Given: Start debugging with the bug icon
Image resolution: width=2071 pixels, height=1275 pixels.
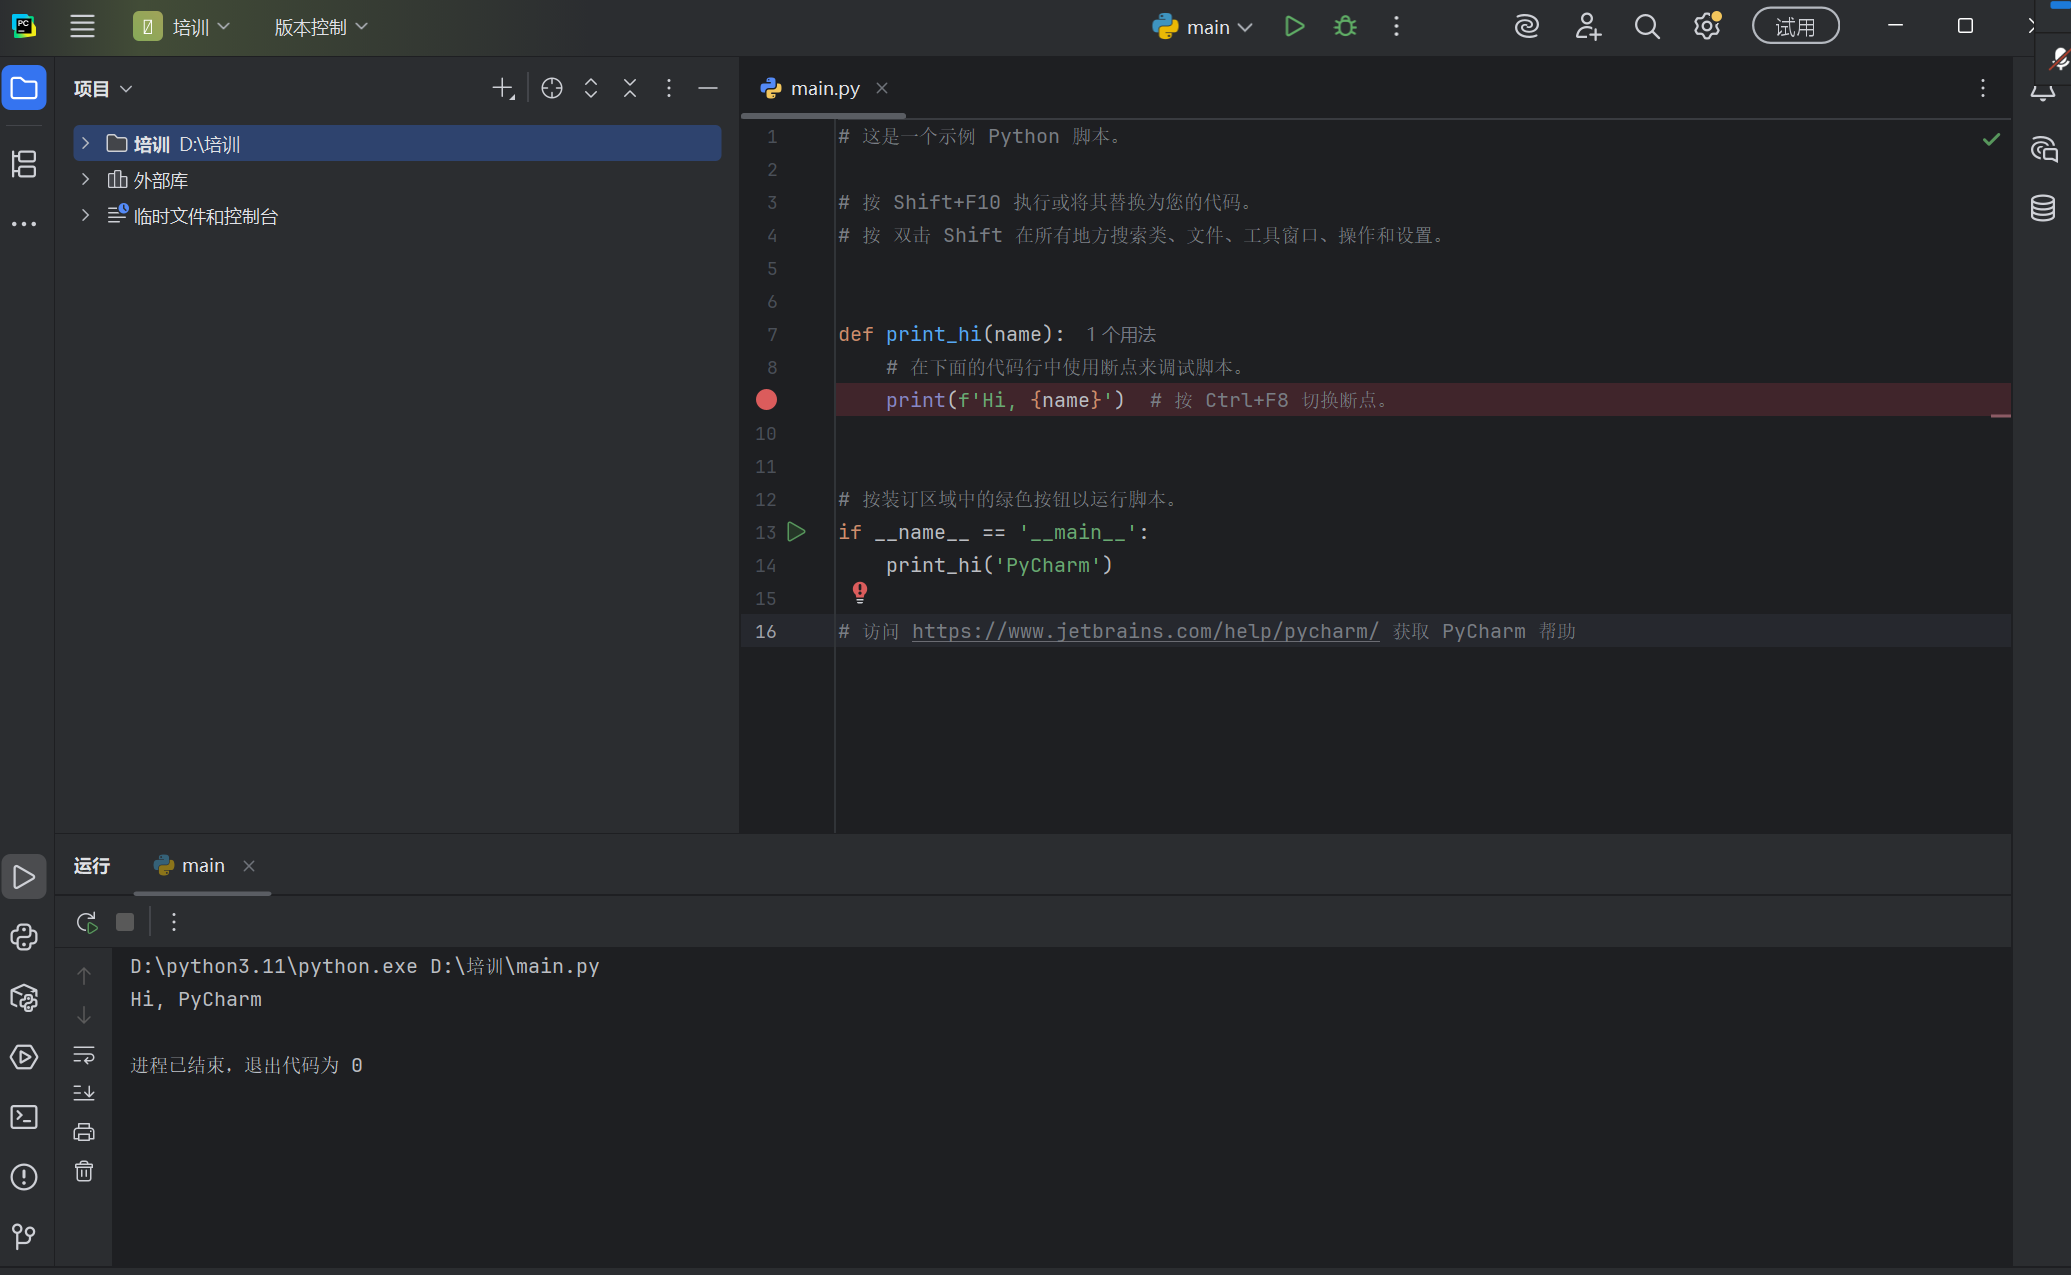Looking at the screenshot, I should [x=1345, y=27].
